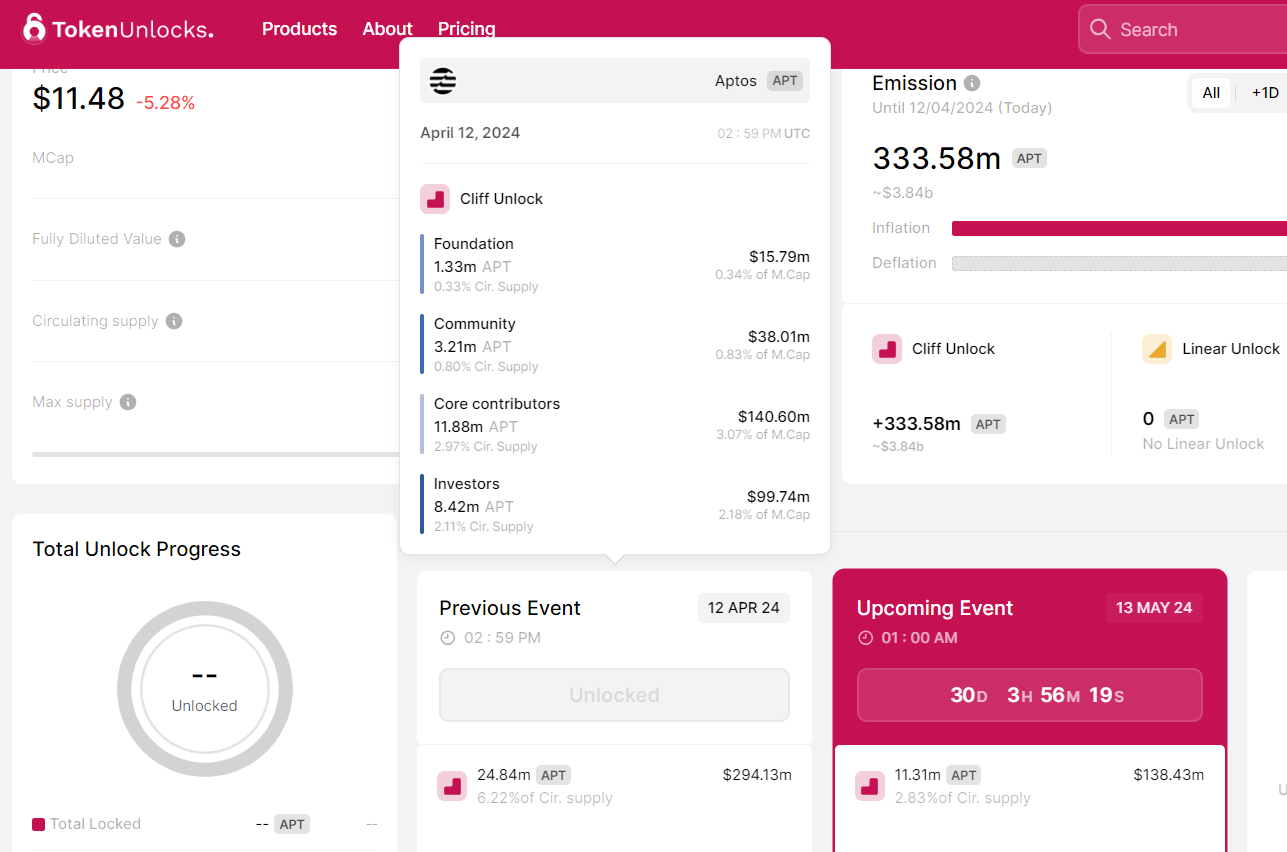Click the -5.28% price change
Screen dimensions: 1287x852
pyautogui.click(x=166, y=103)
